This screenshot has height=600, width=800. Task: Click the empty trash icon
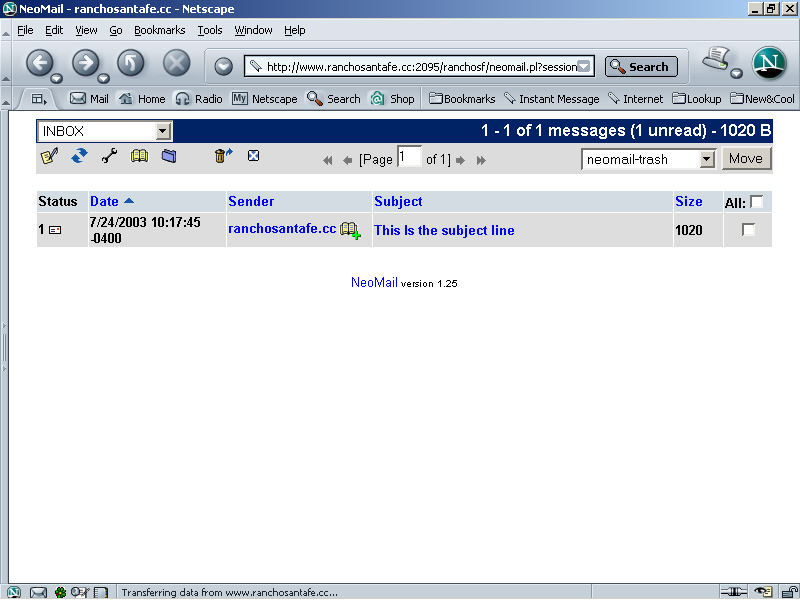[x=223, y=156]
